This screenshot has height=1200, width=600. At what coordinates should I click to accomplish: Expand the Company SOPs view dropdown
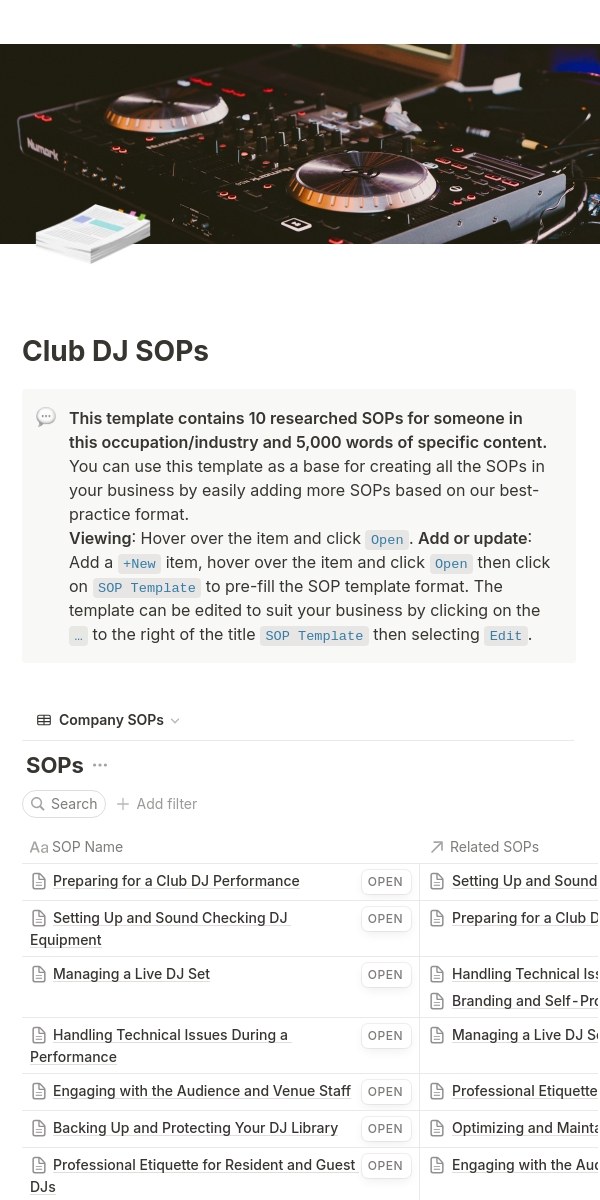tap(175, 721)
